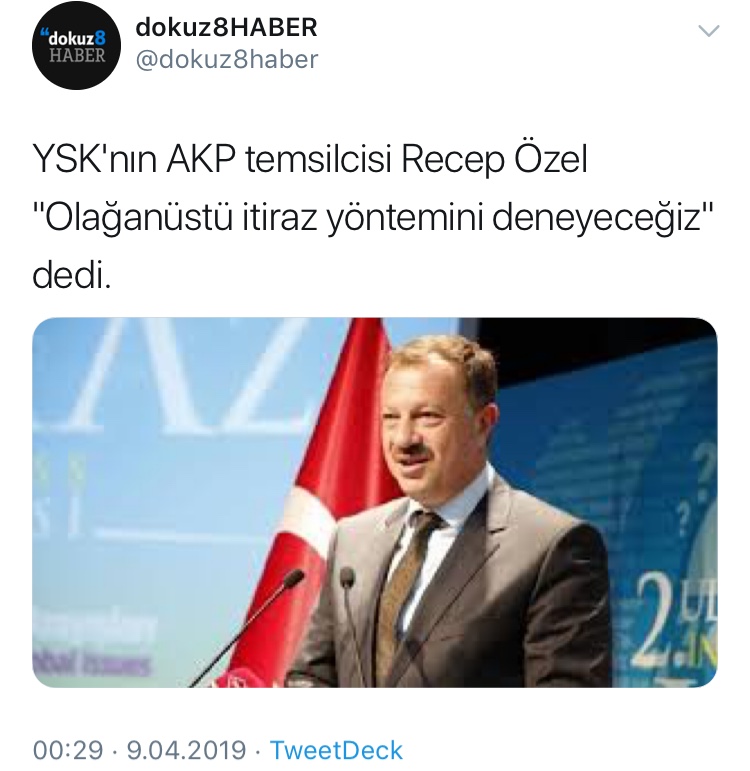Click the AKP word in tweet text
Screen dimensions: 750x771
pos(201,159)
